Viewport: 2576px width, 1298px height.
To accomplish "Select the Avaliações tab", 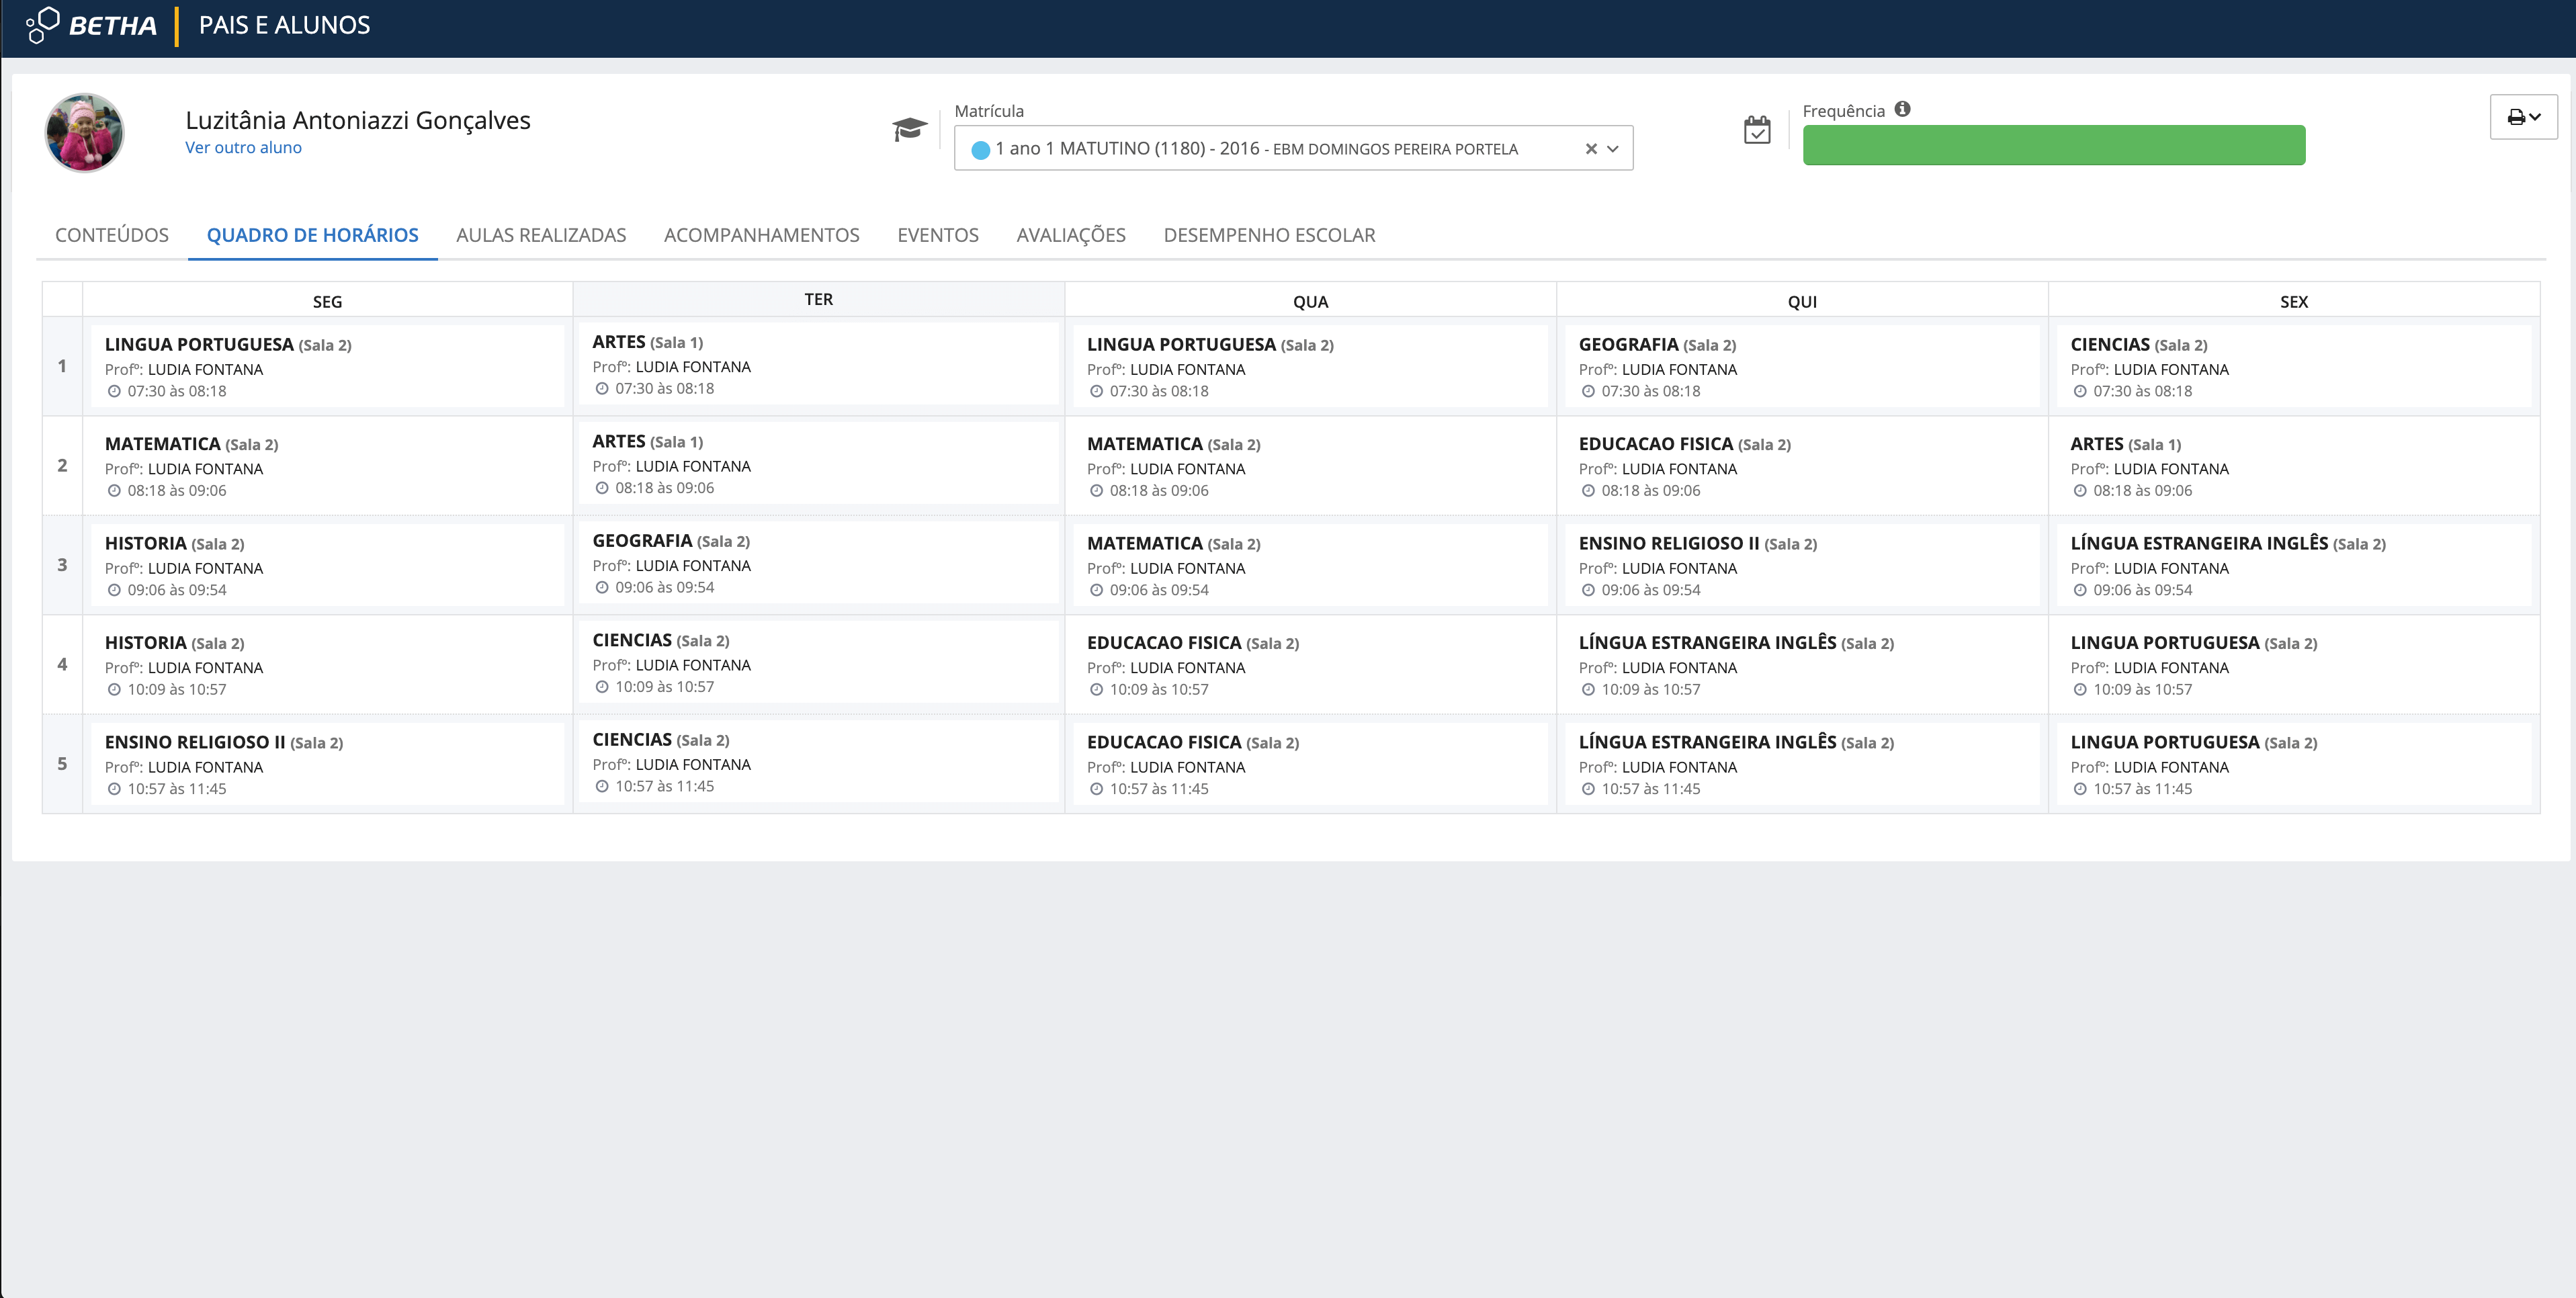I will point(1070,235).
